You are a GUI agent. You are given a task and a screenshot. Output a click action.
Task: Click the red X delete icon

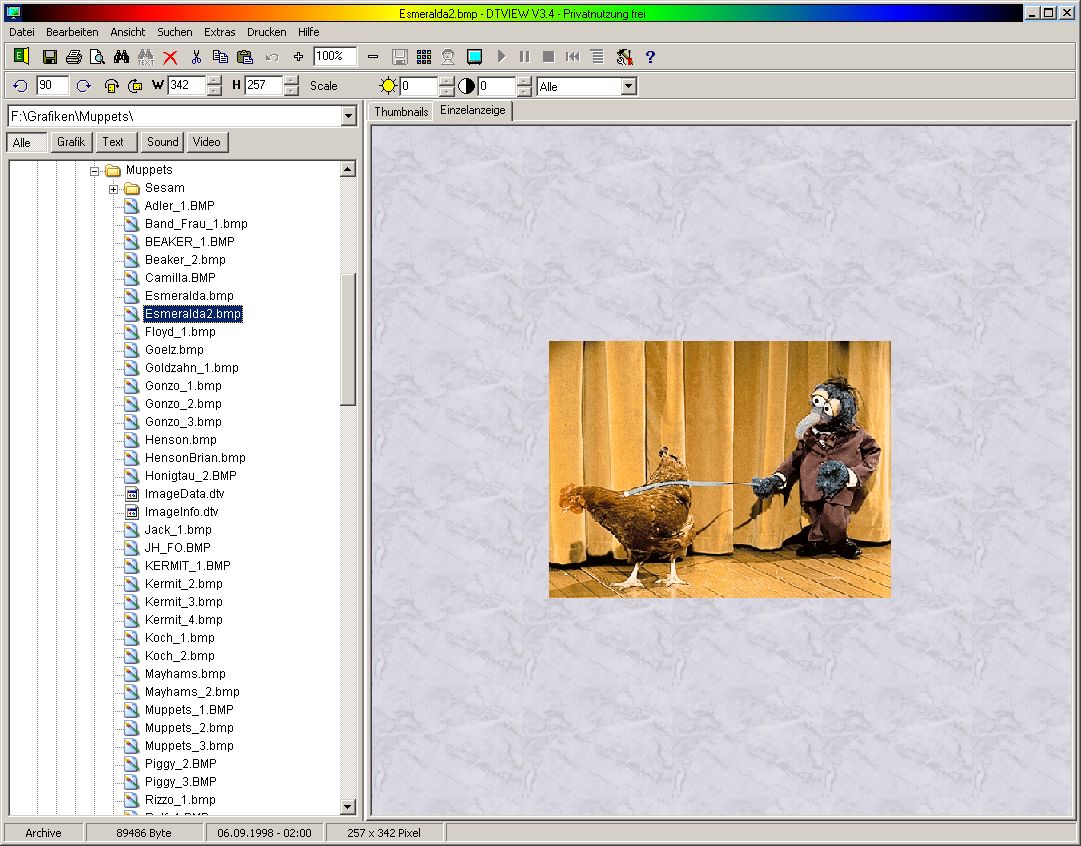170,57
